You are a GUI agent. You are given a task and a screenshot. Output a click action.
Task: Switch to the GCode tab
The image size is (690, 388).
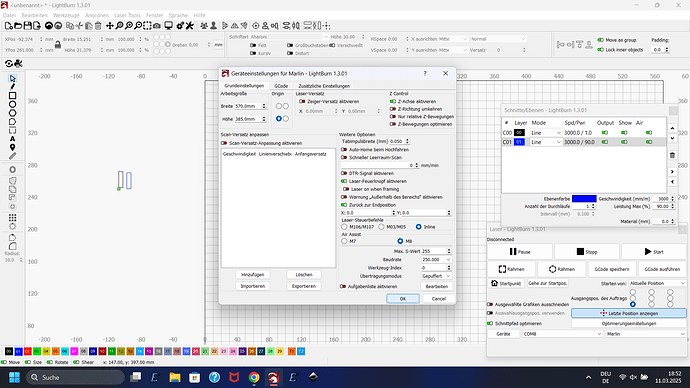281,86
